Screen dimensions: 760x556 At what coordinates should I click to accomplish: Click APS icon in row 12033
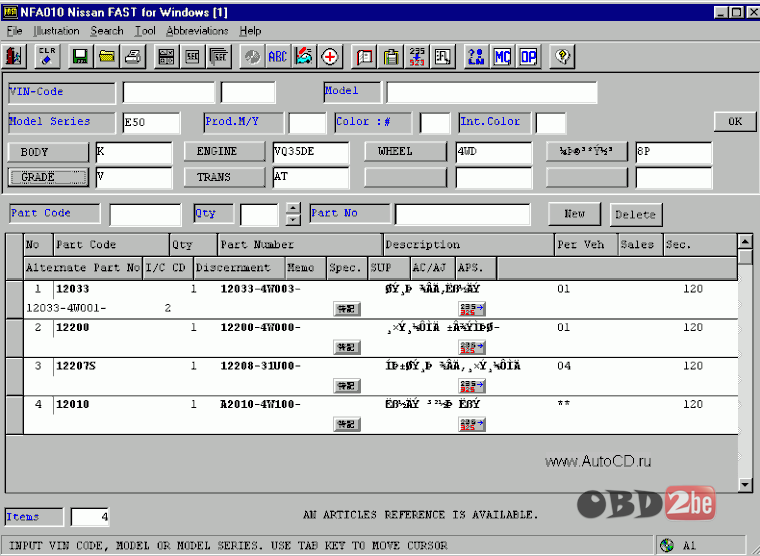coord(472,308)
